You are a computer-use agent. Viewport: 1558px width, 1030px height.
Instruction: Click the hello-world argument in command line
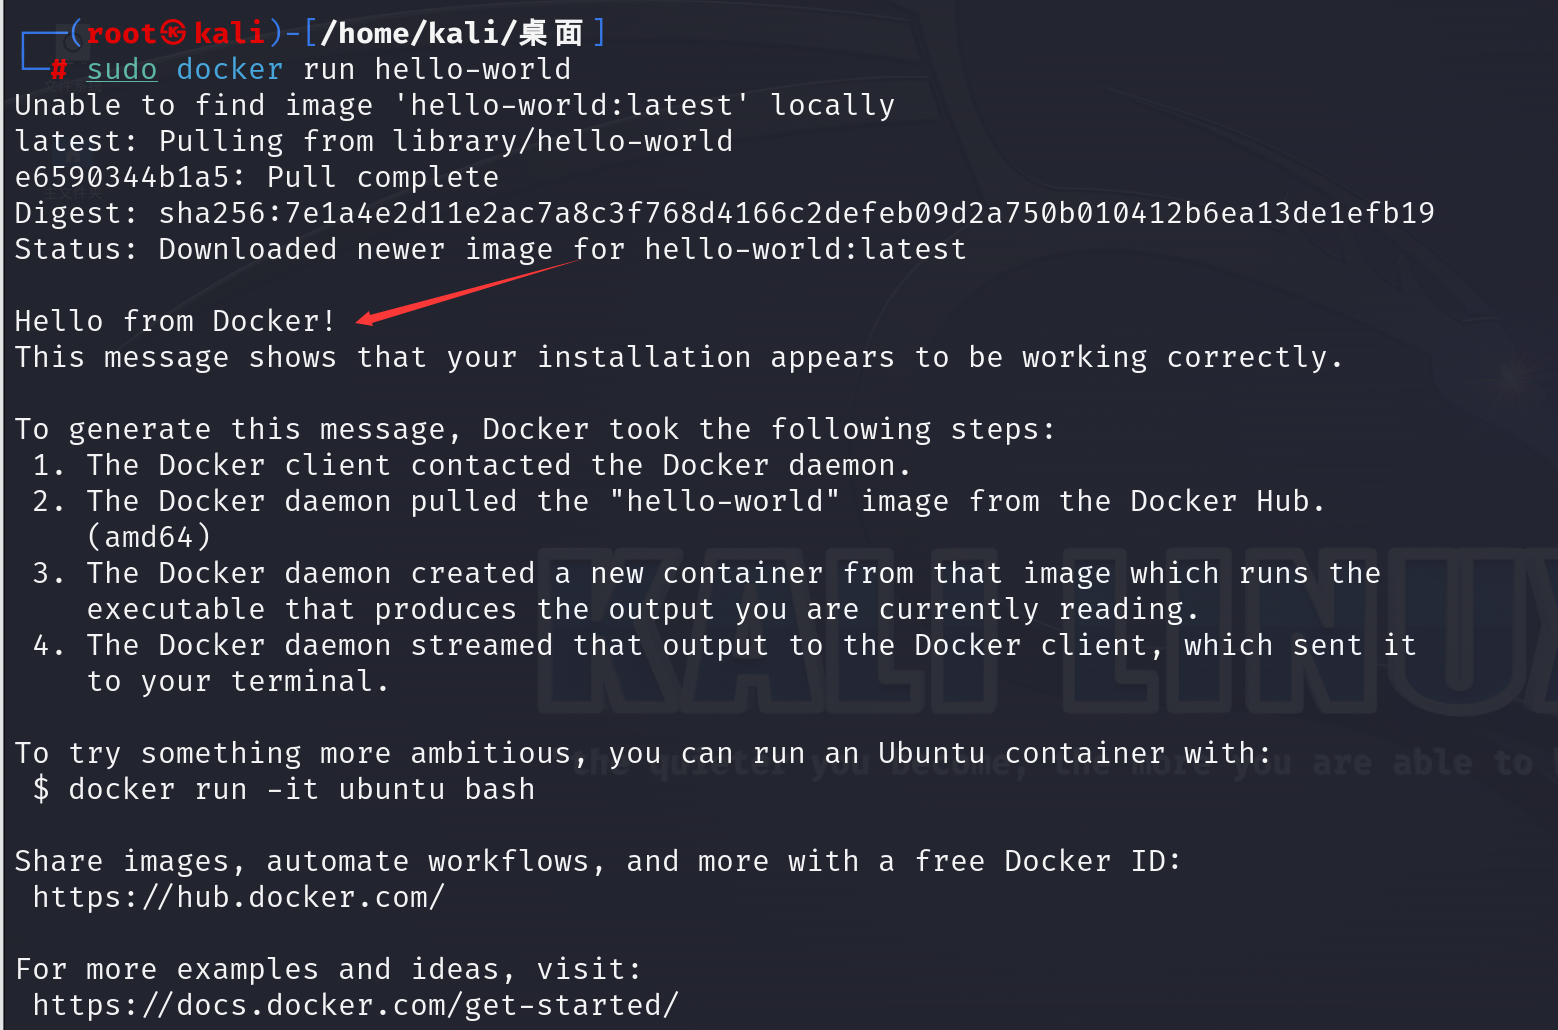pos(473,70)
